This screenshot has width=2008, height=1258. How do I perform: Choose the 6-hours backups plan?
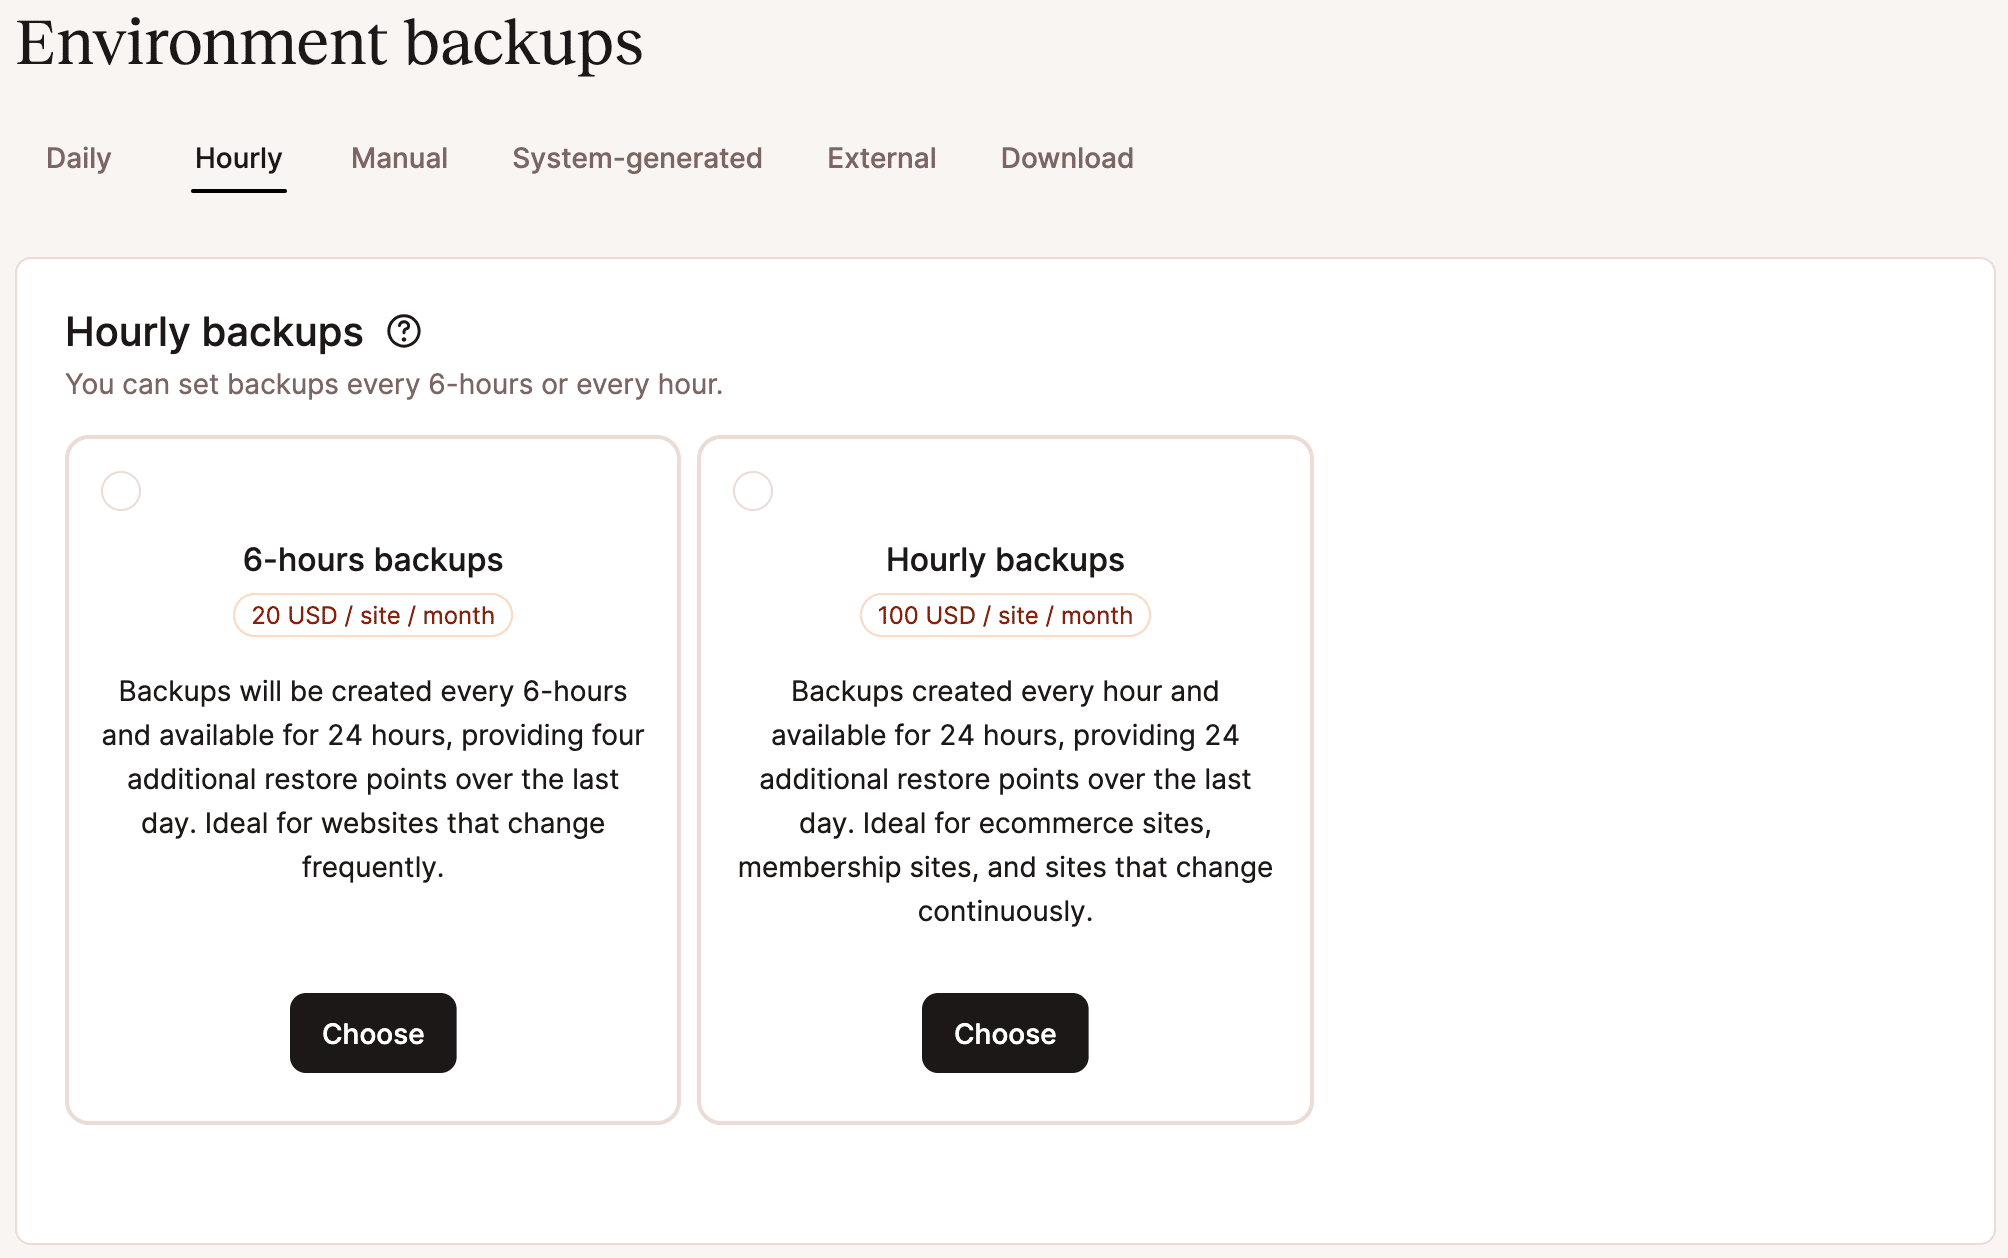[x=373, y=1033]
